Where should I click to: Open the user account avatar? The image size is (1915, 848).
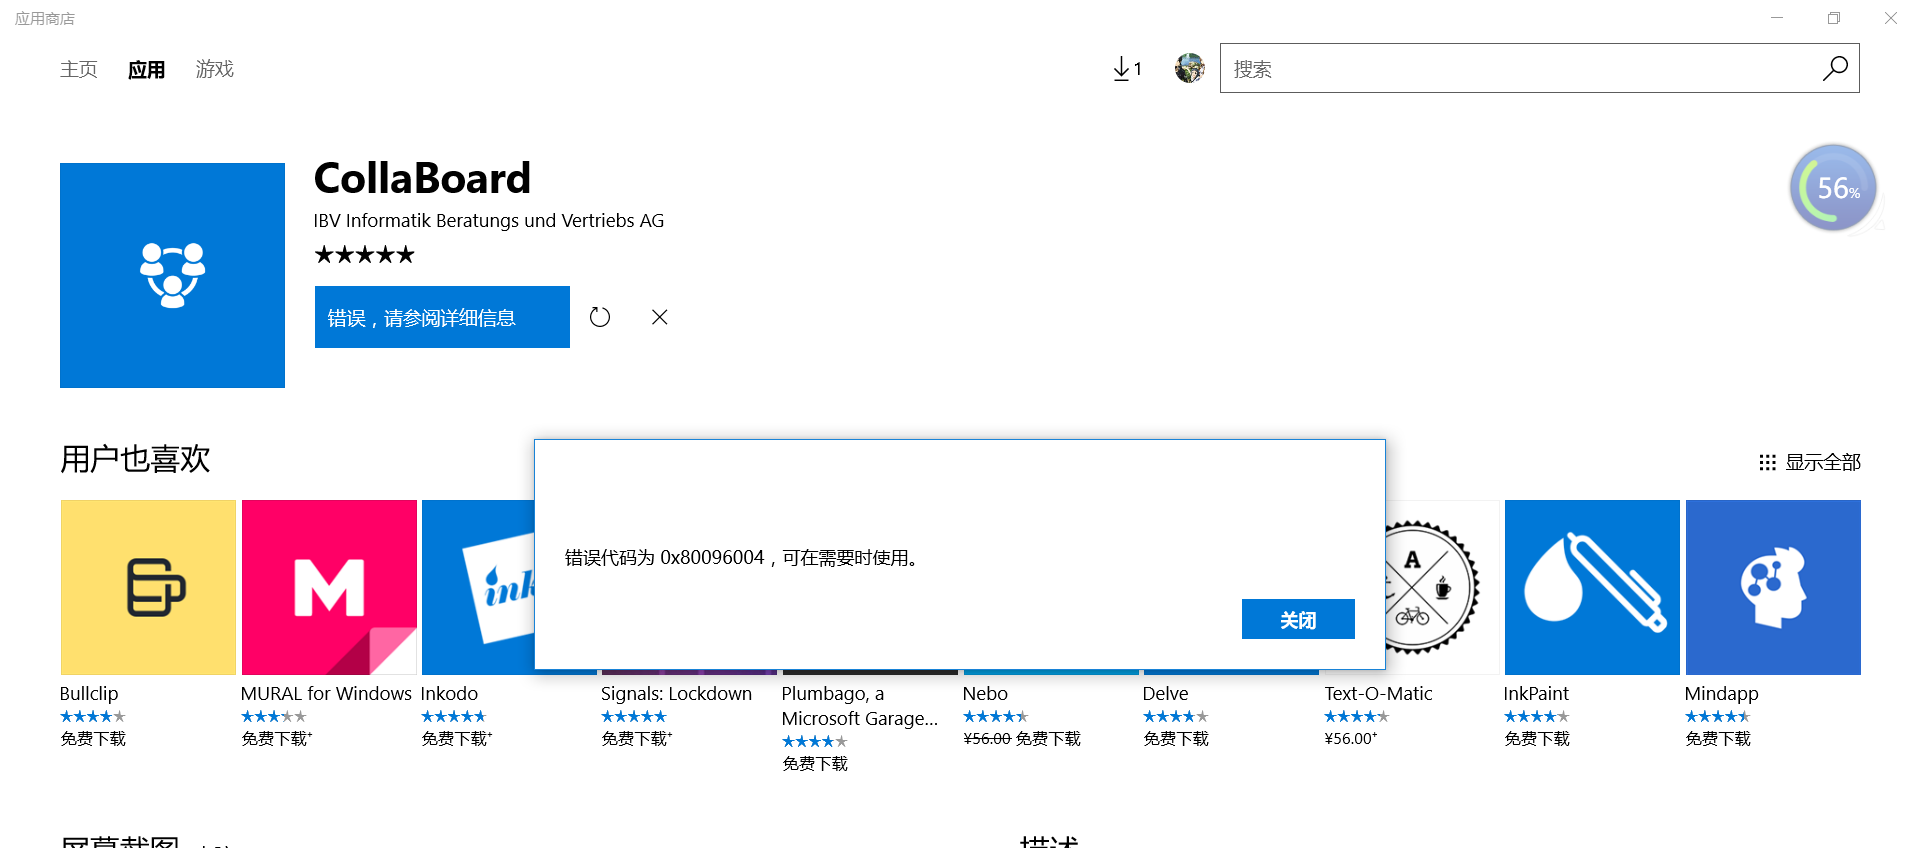pos(1189,69)
